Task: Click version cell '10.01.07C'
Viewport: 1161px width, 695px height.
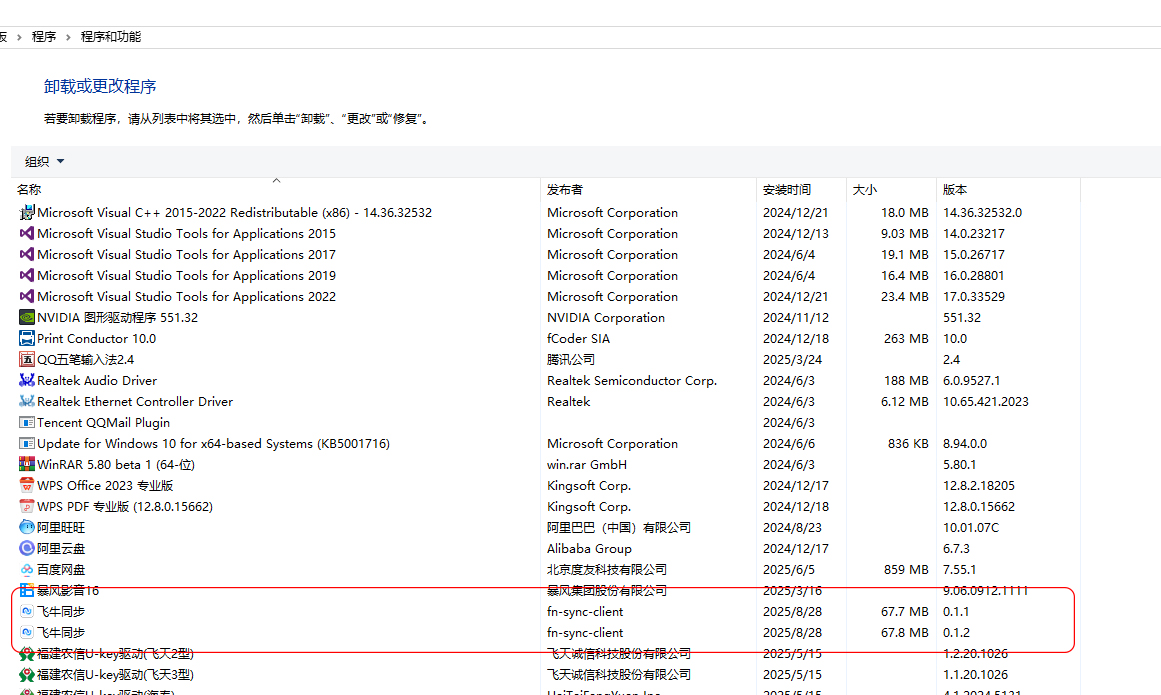Action: (971, 528)
